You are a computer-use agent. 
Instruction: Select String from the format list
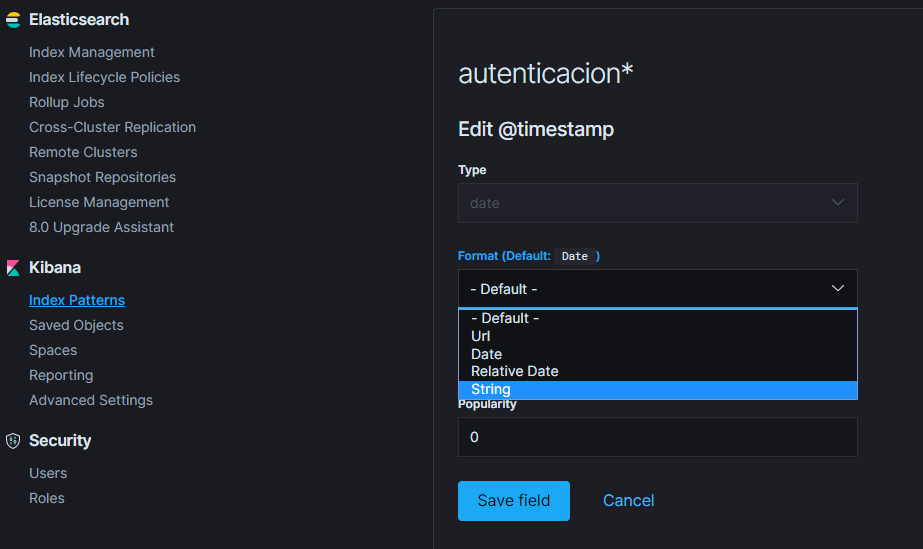coord(491,390)
